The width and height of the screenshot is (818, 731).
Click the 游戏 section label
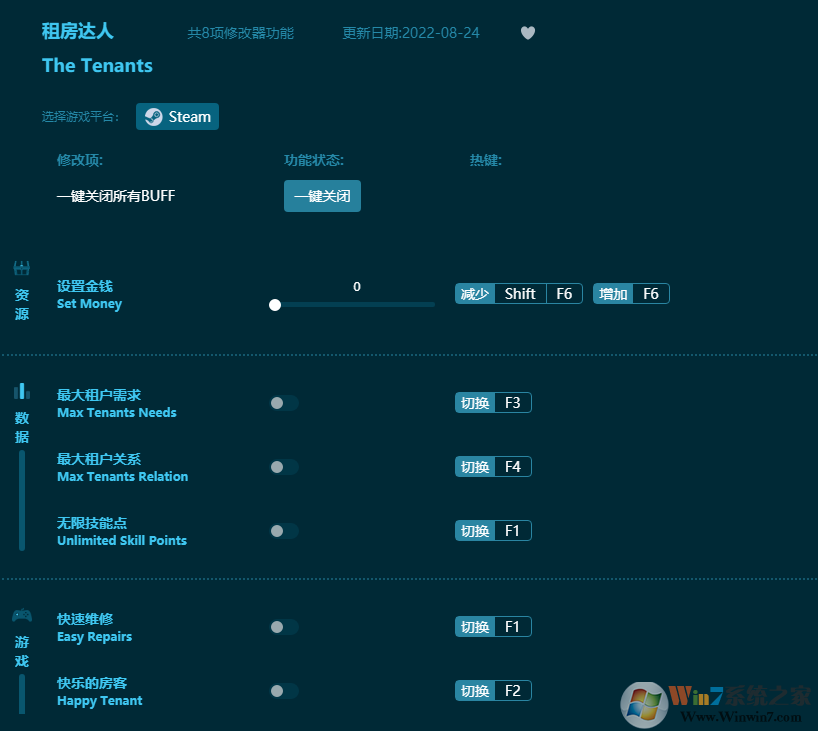21,652
